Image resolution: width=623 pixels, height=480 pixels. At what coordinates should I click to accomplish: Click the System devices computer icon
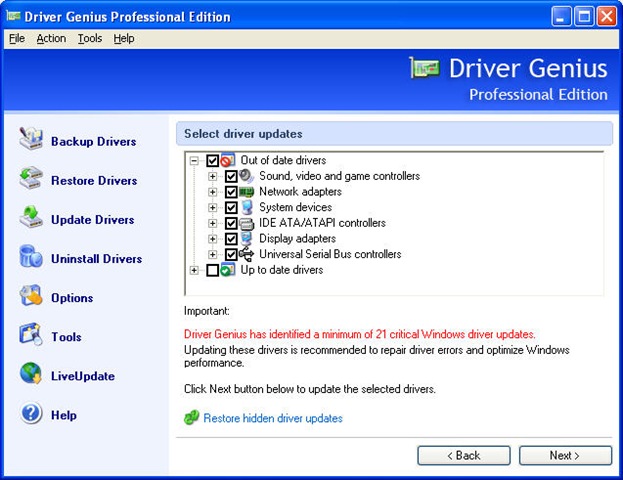coord(246,207)
